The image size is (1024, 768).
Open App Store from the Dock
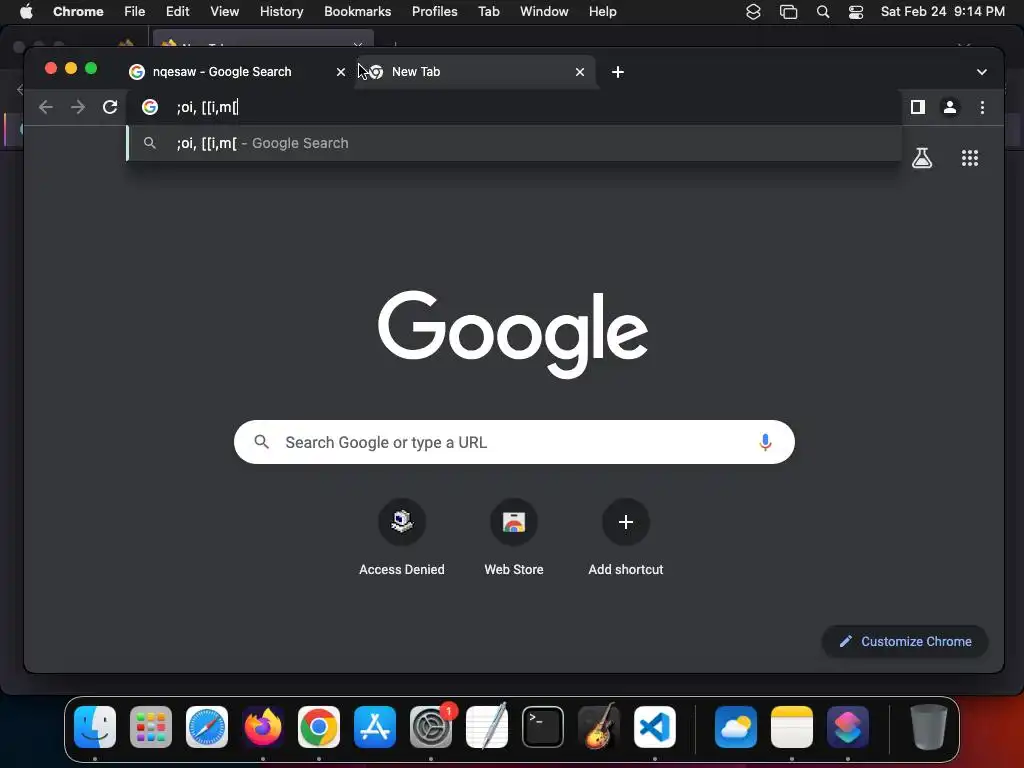click(375, 727)
